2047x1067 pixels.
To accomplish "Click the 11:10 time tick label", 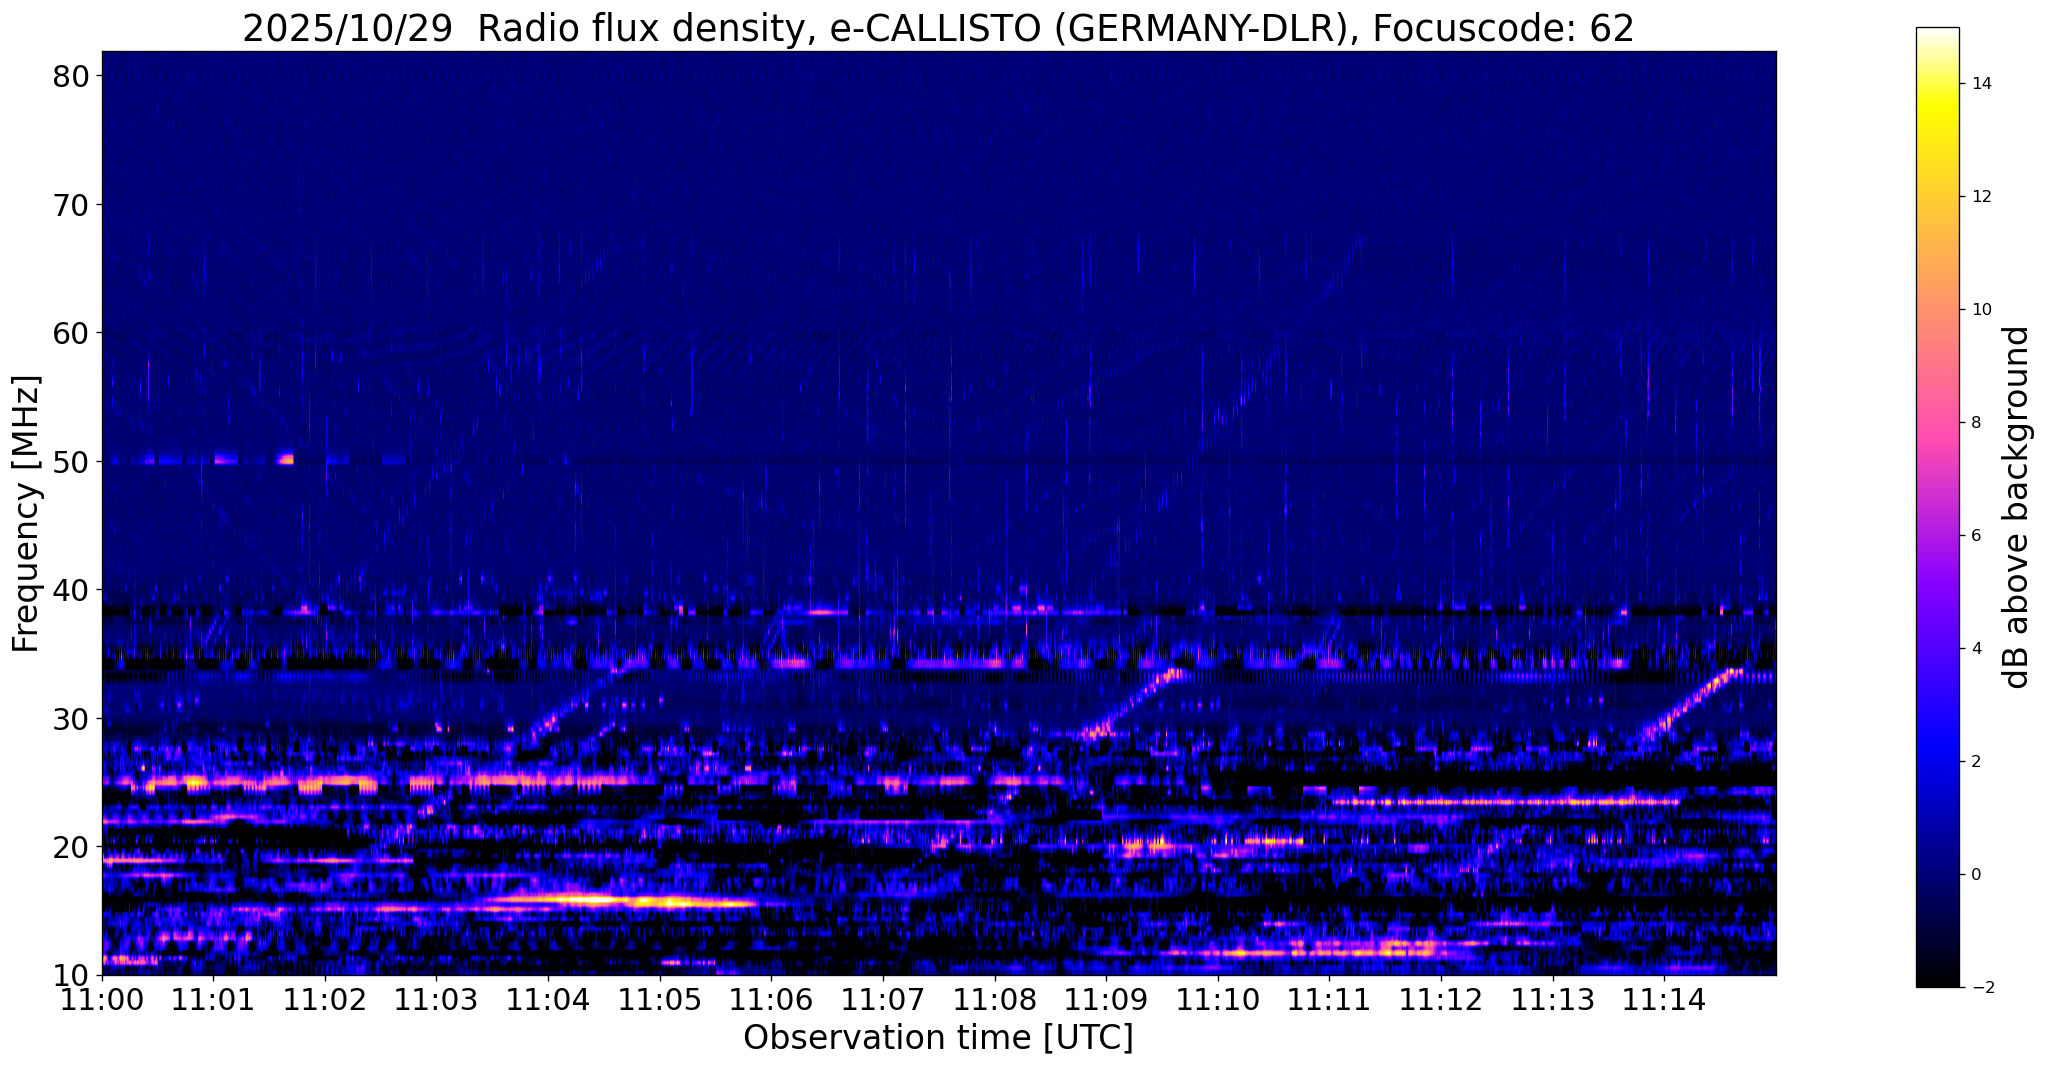I will point(1218,998).
